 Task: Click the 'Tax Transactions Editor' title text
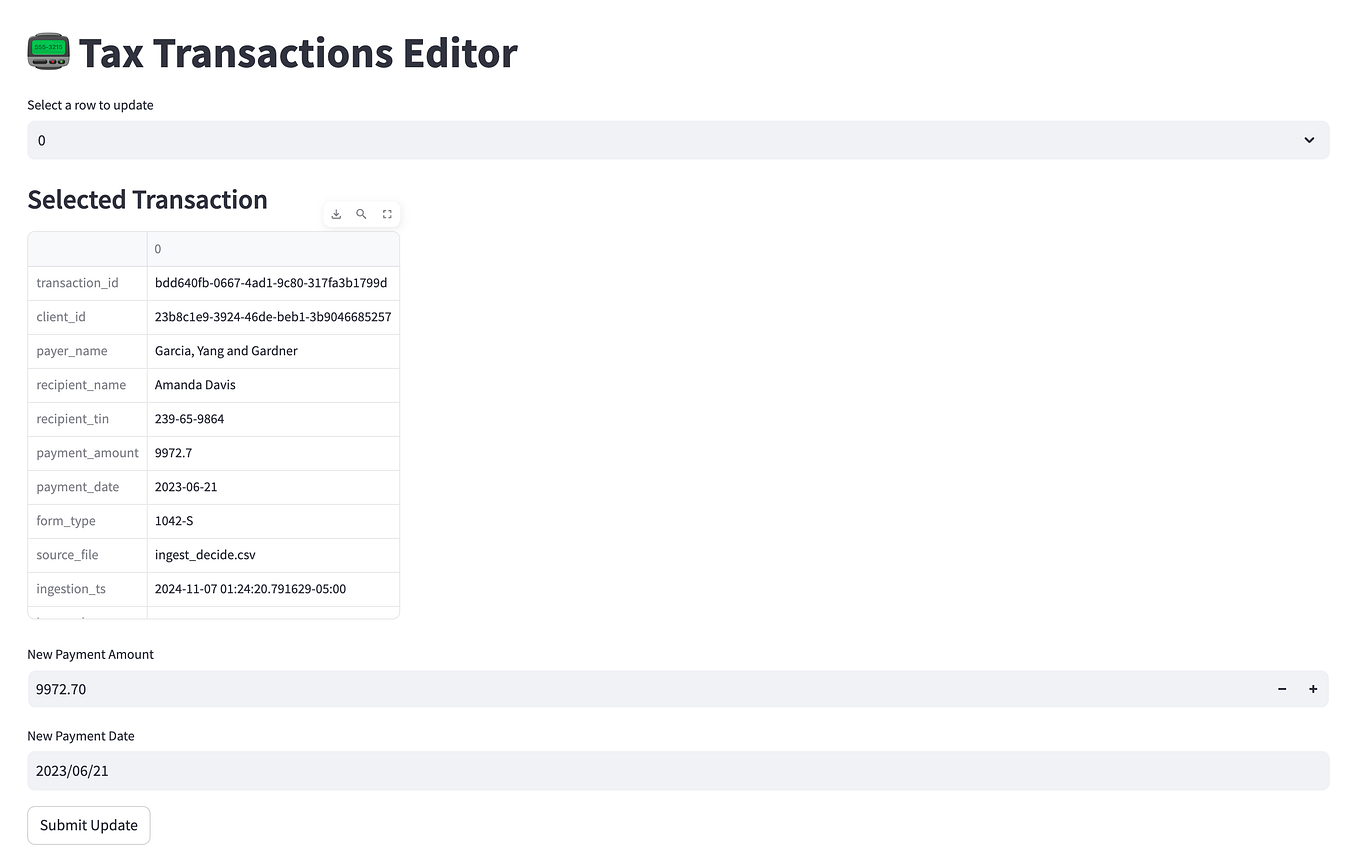coord(299,53)
